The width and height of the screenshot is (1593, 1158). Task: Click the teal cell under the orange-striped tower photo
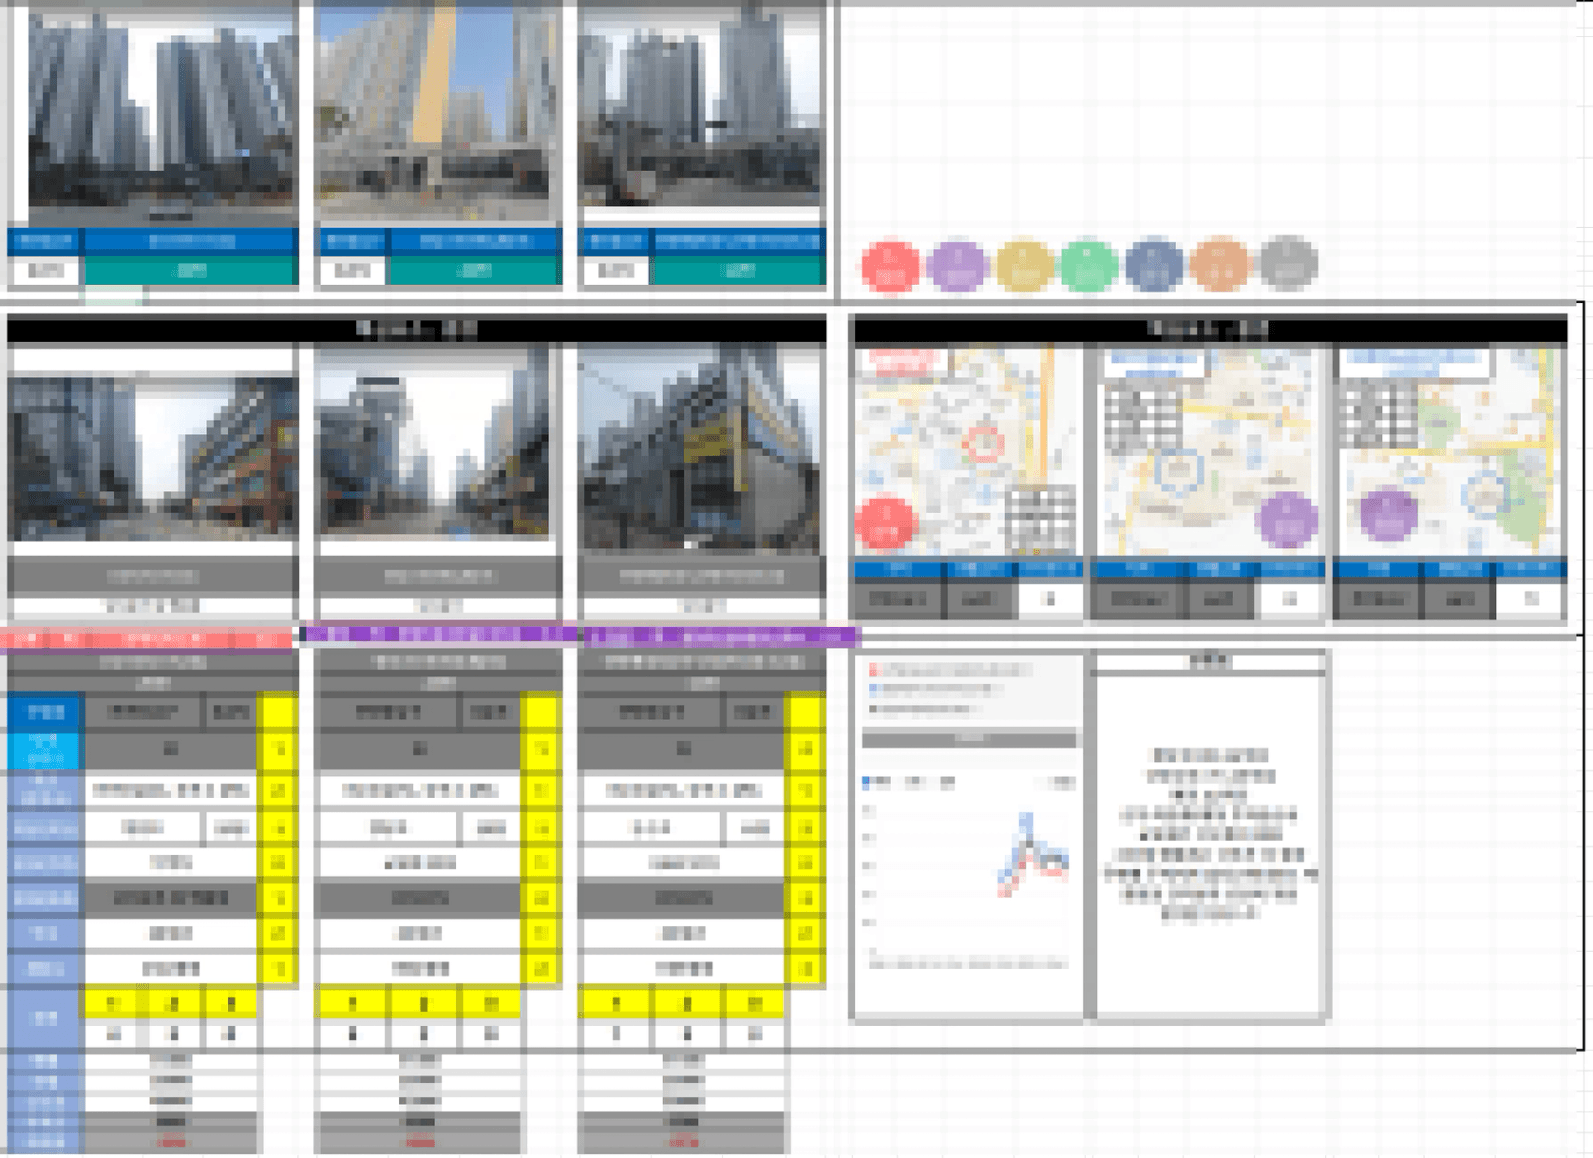[x=474, y=270]
